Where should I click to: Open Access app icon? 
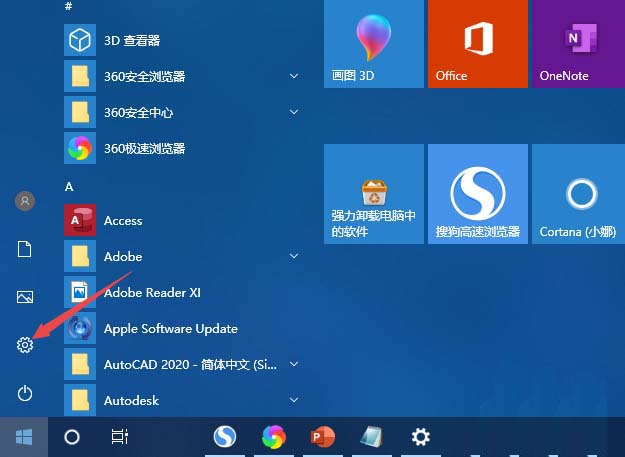tap(80, 220)
